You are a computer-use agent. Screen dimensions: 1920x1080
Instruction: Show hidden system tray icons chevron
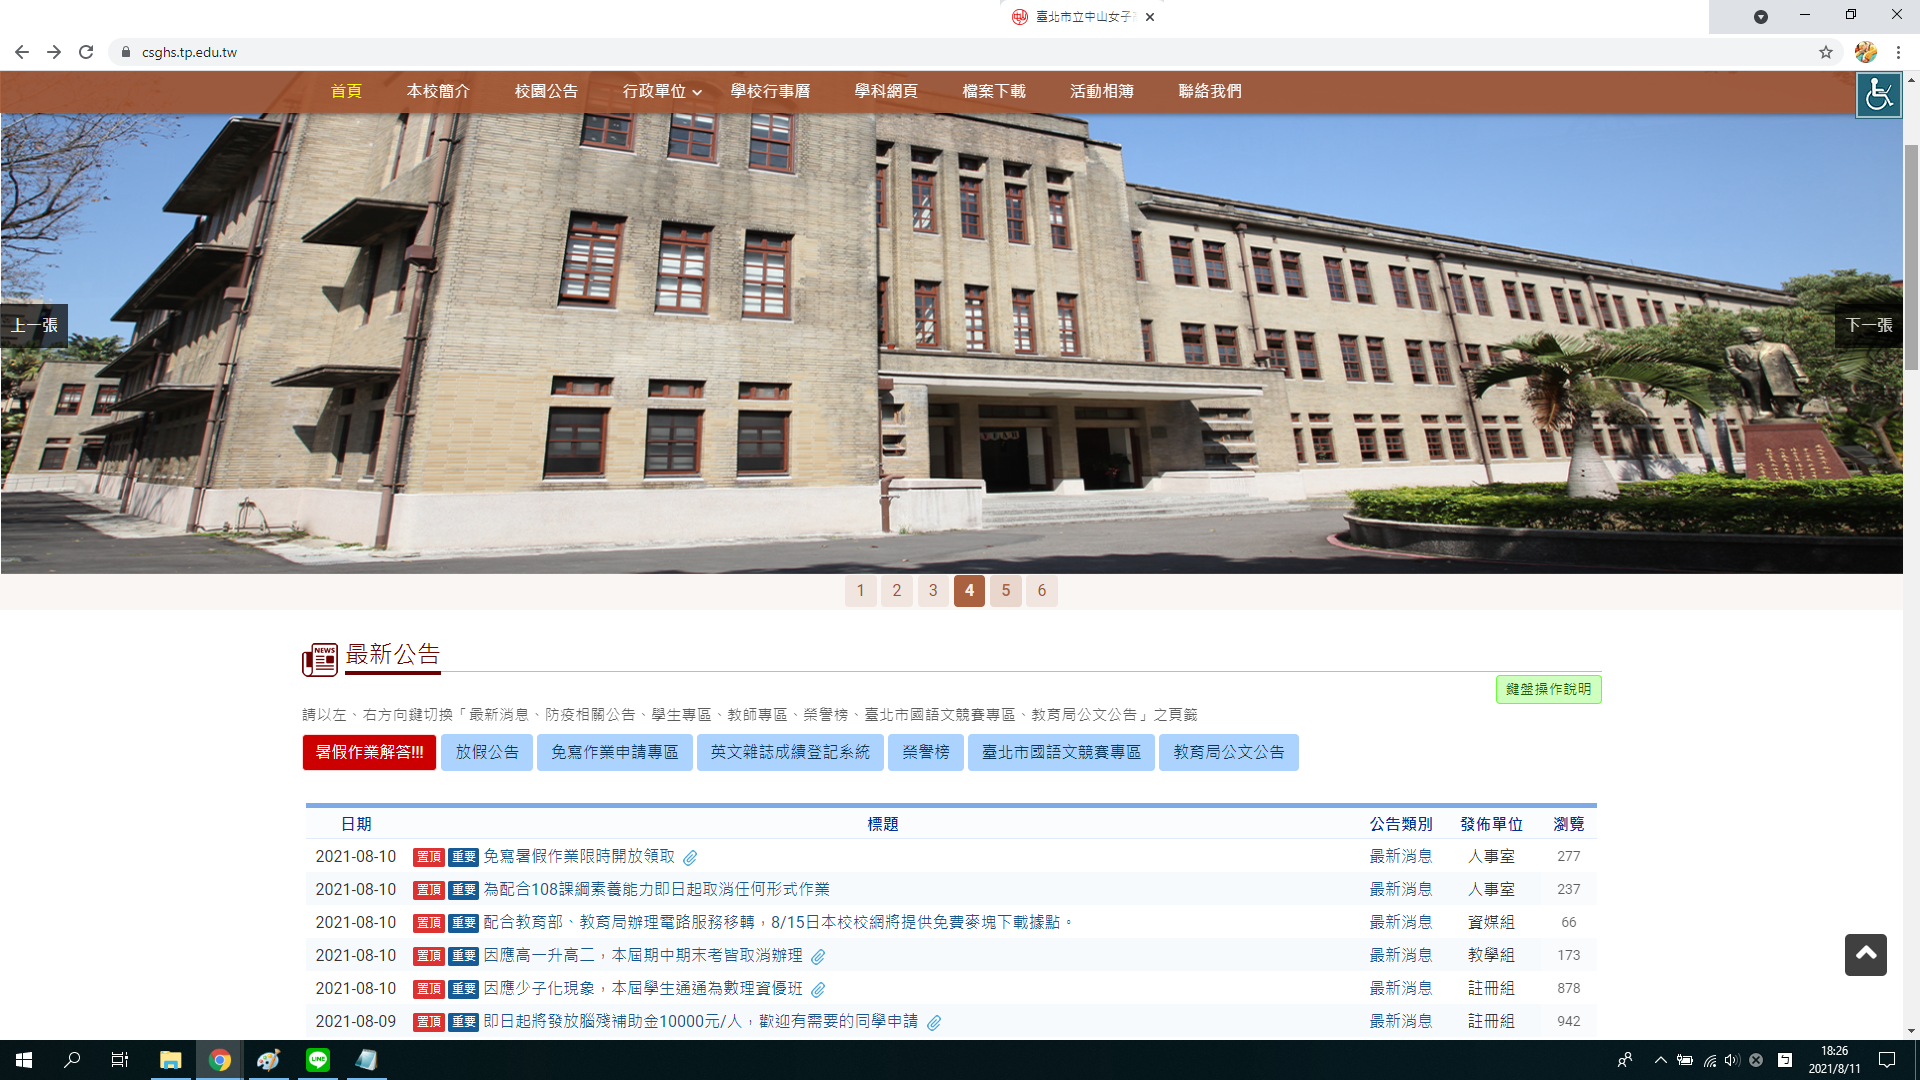[1660, 1060]
